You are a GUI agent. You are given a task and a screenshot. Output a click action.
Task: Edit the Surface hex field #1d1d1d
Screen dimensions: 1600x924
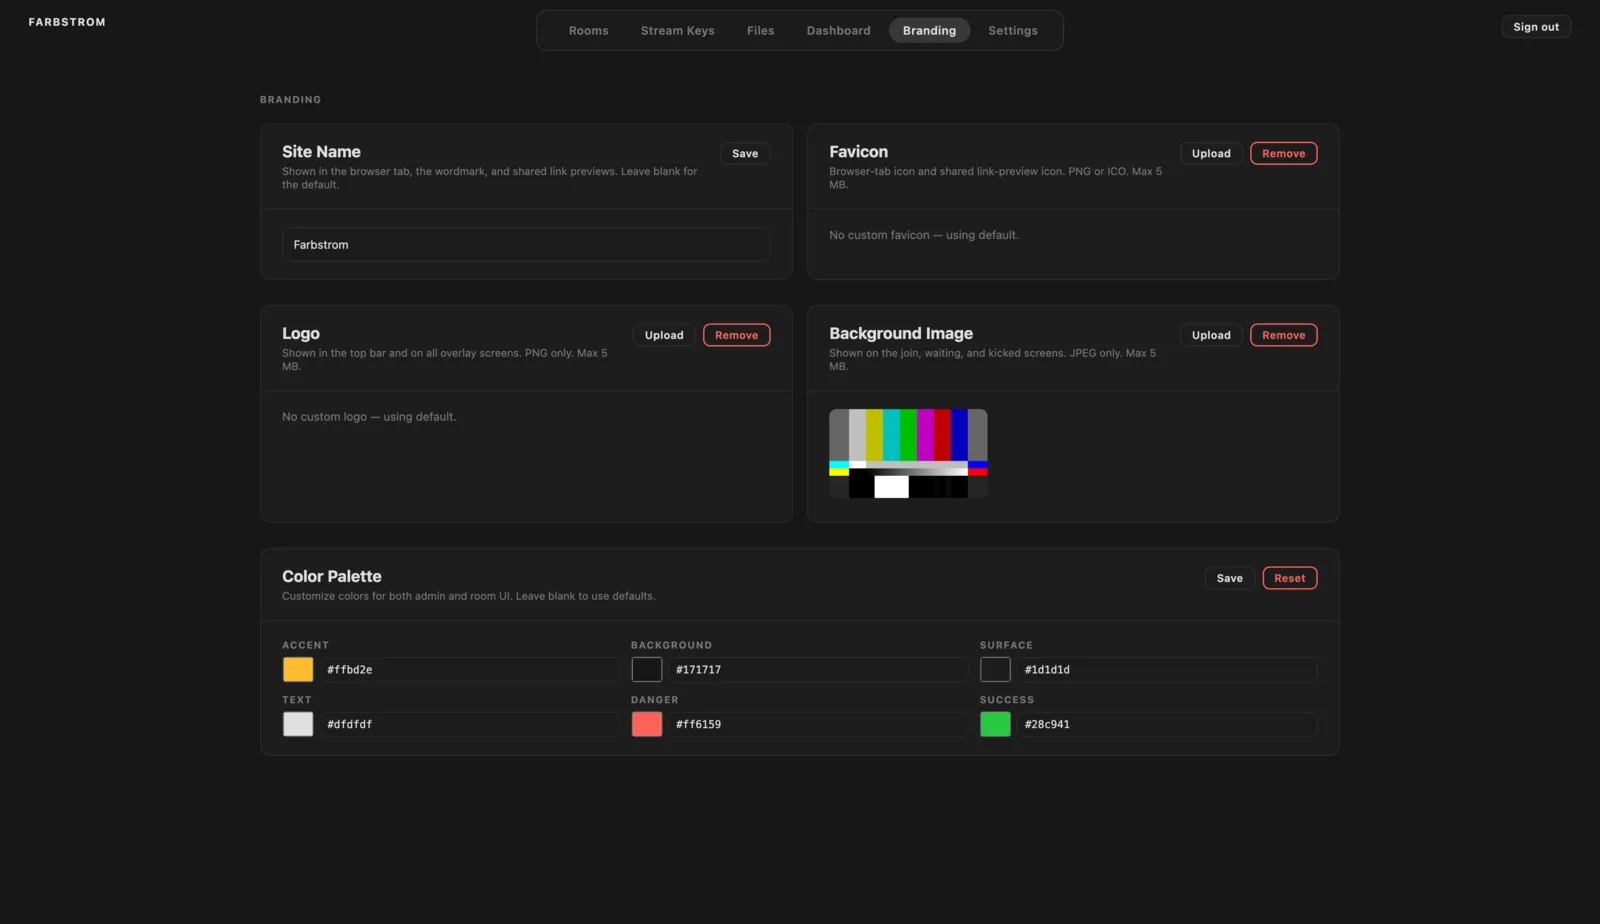(1167, 669)
